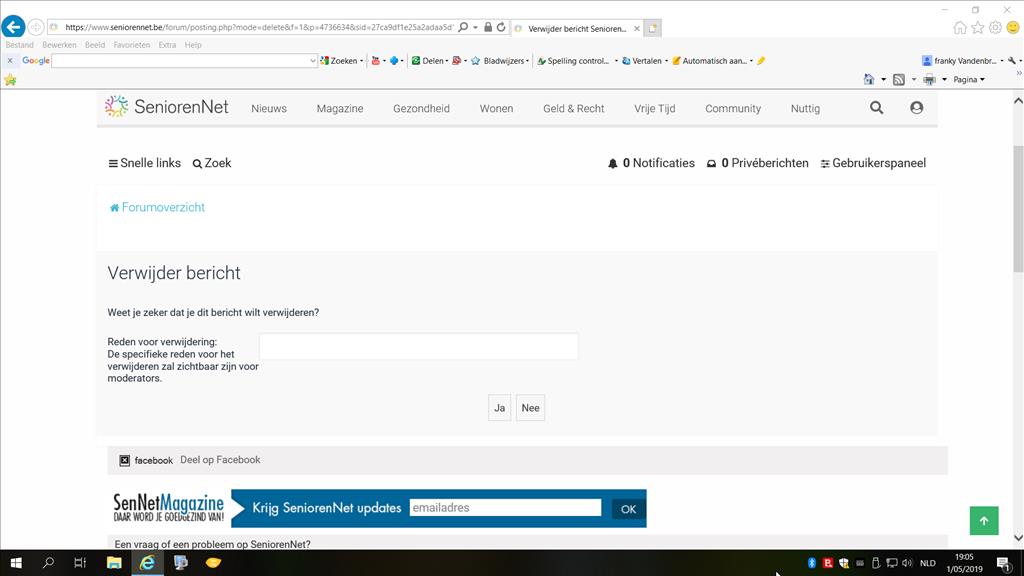
Task: Click the SeniorenNet logo
Action: coord(167,107)
